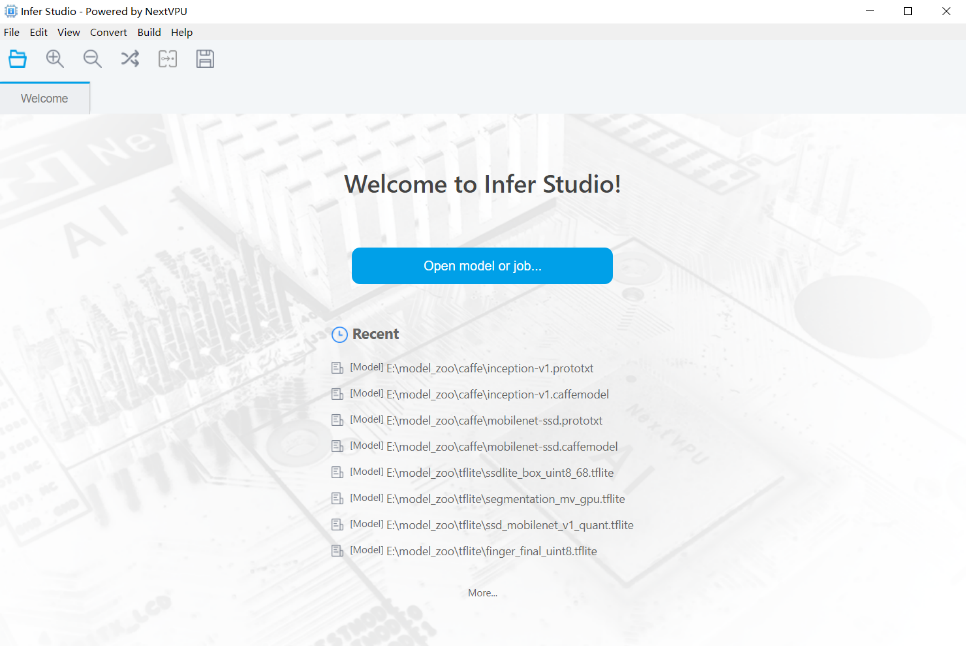This screenshot has width=966, height=646.
Task: Click the file icon beside mobilenet-ssd.prototxt
Action: coord(337,421)
